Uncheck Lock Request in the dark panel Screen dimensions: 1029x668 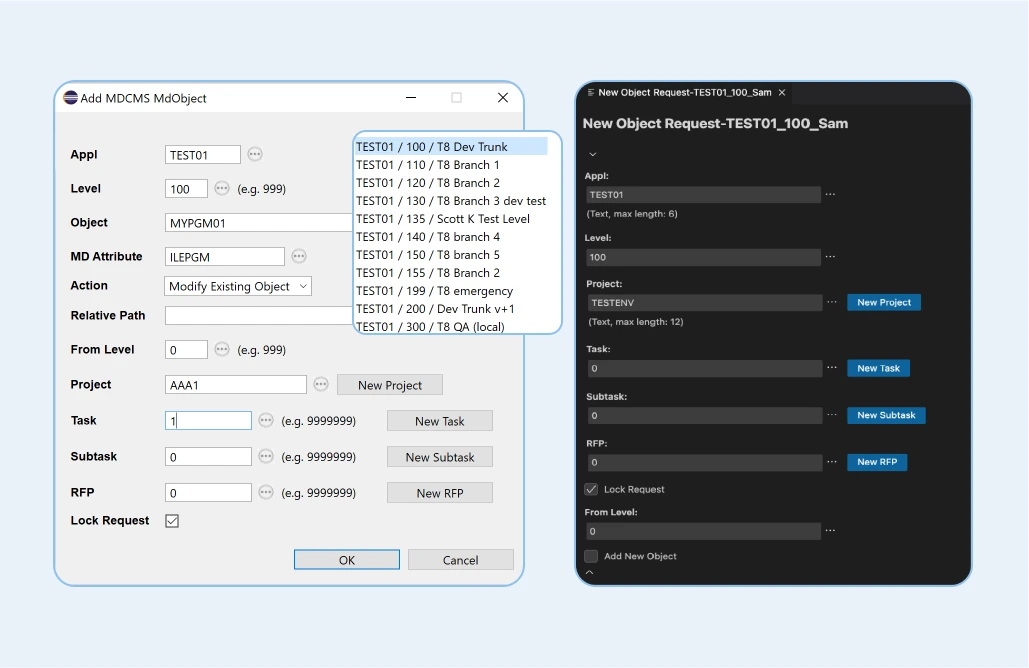[x=591, y=490]
